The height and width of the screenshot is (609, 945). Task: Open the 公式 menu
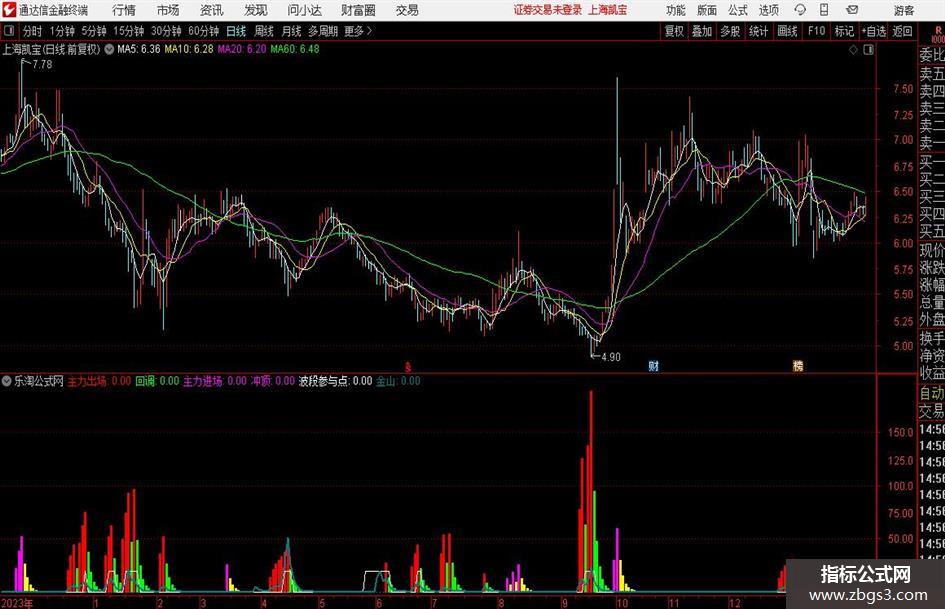(x=738, y=10)
